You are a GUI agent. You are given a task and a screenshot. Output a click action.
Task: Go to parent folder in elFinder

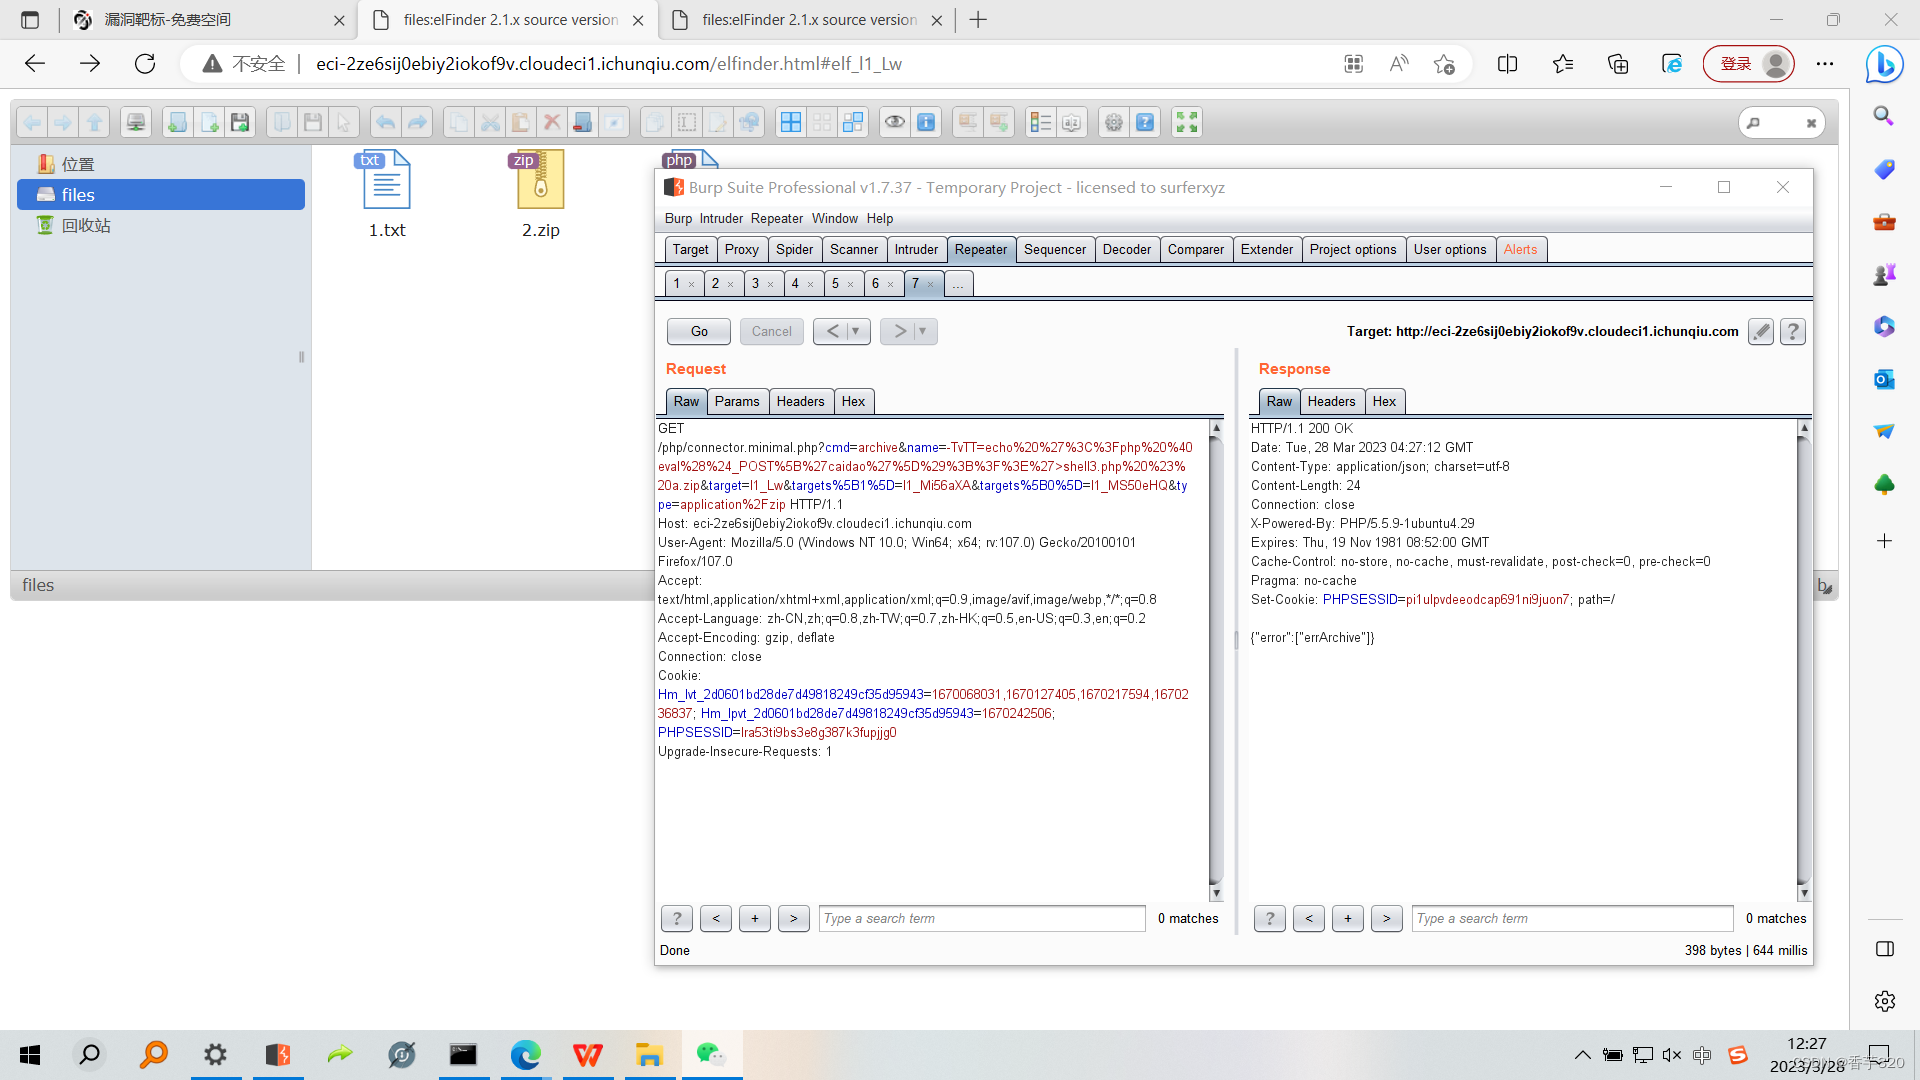coord(94,122)
